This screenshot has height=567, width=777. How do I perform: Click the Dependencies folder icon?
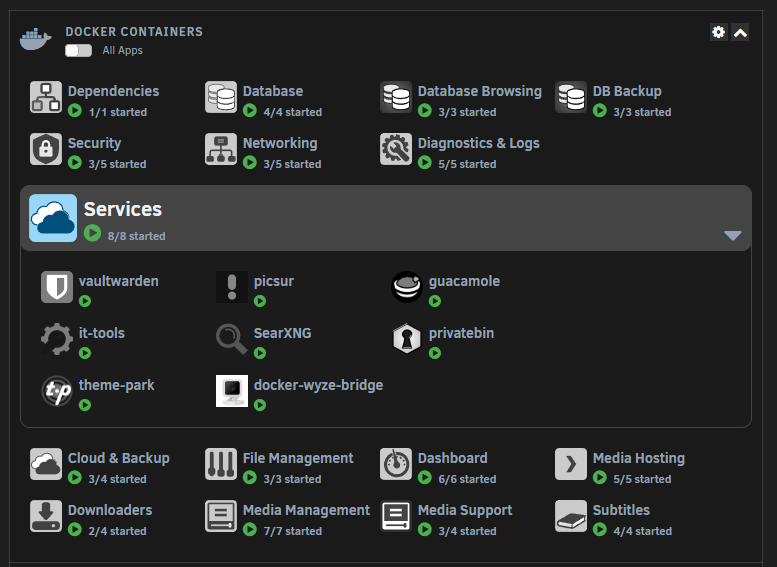point(46,97)
